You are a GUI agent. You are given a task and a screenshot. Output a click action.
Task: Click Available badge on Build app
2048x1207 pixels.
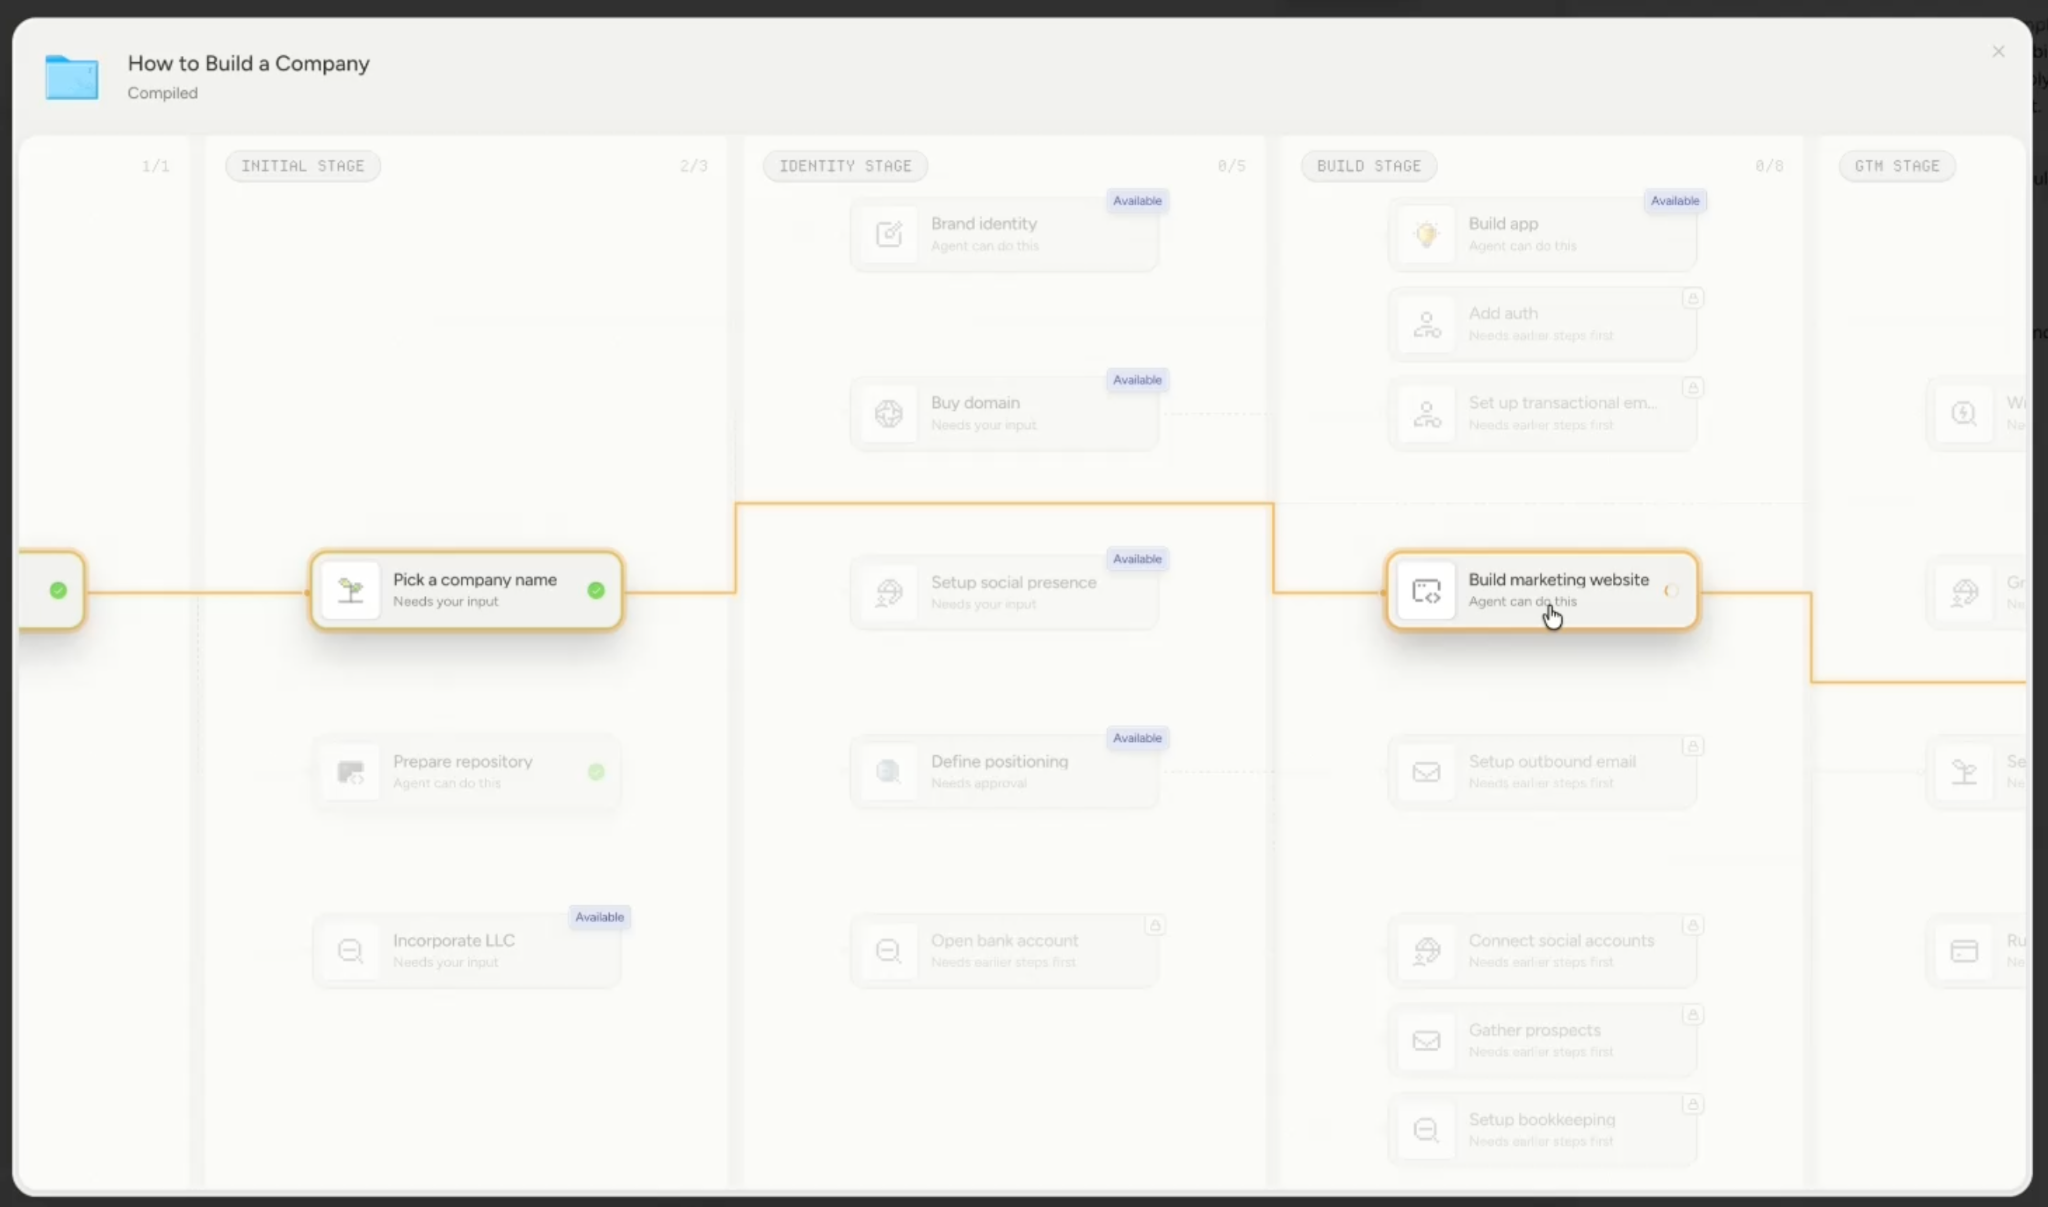(x=1675, y=201)
